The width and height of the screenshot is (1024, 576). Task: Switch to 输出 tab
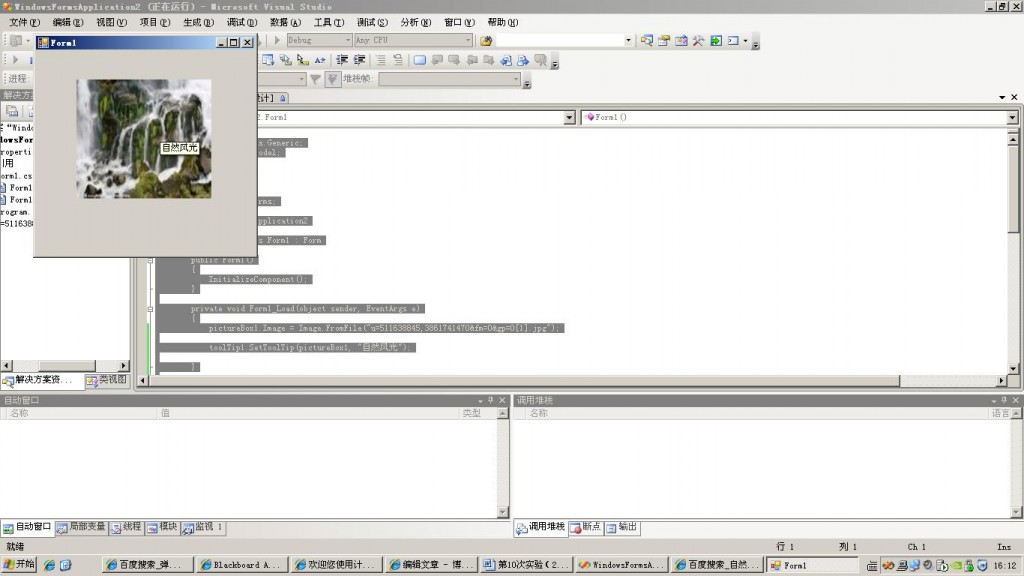coord(622,528)
